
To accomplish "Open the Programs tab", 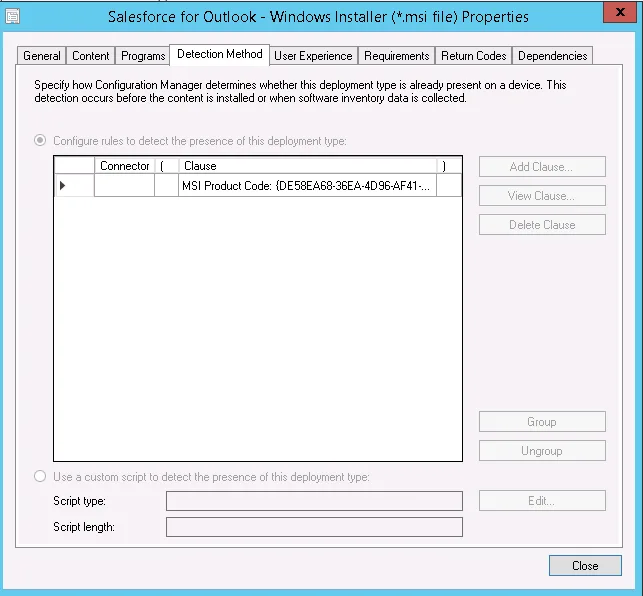I will [143, 56].
